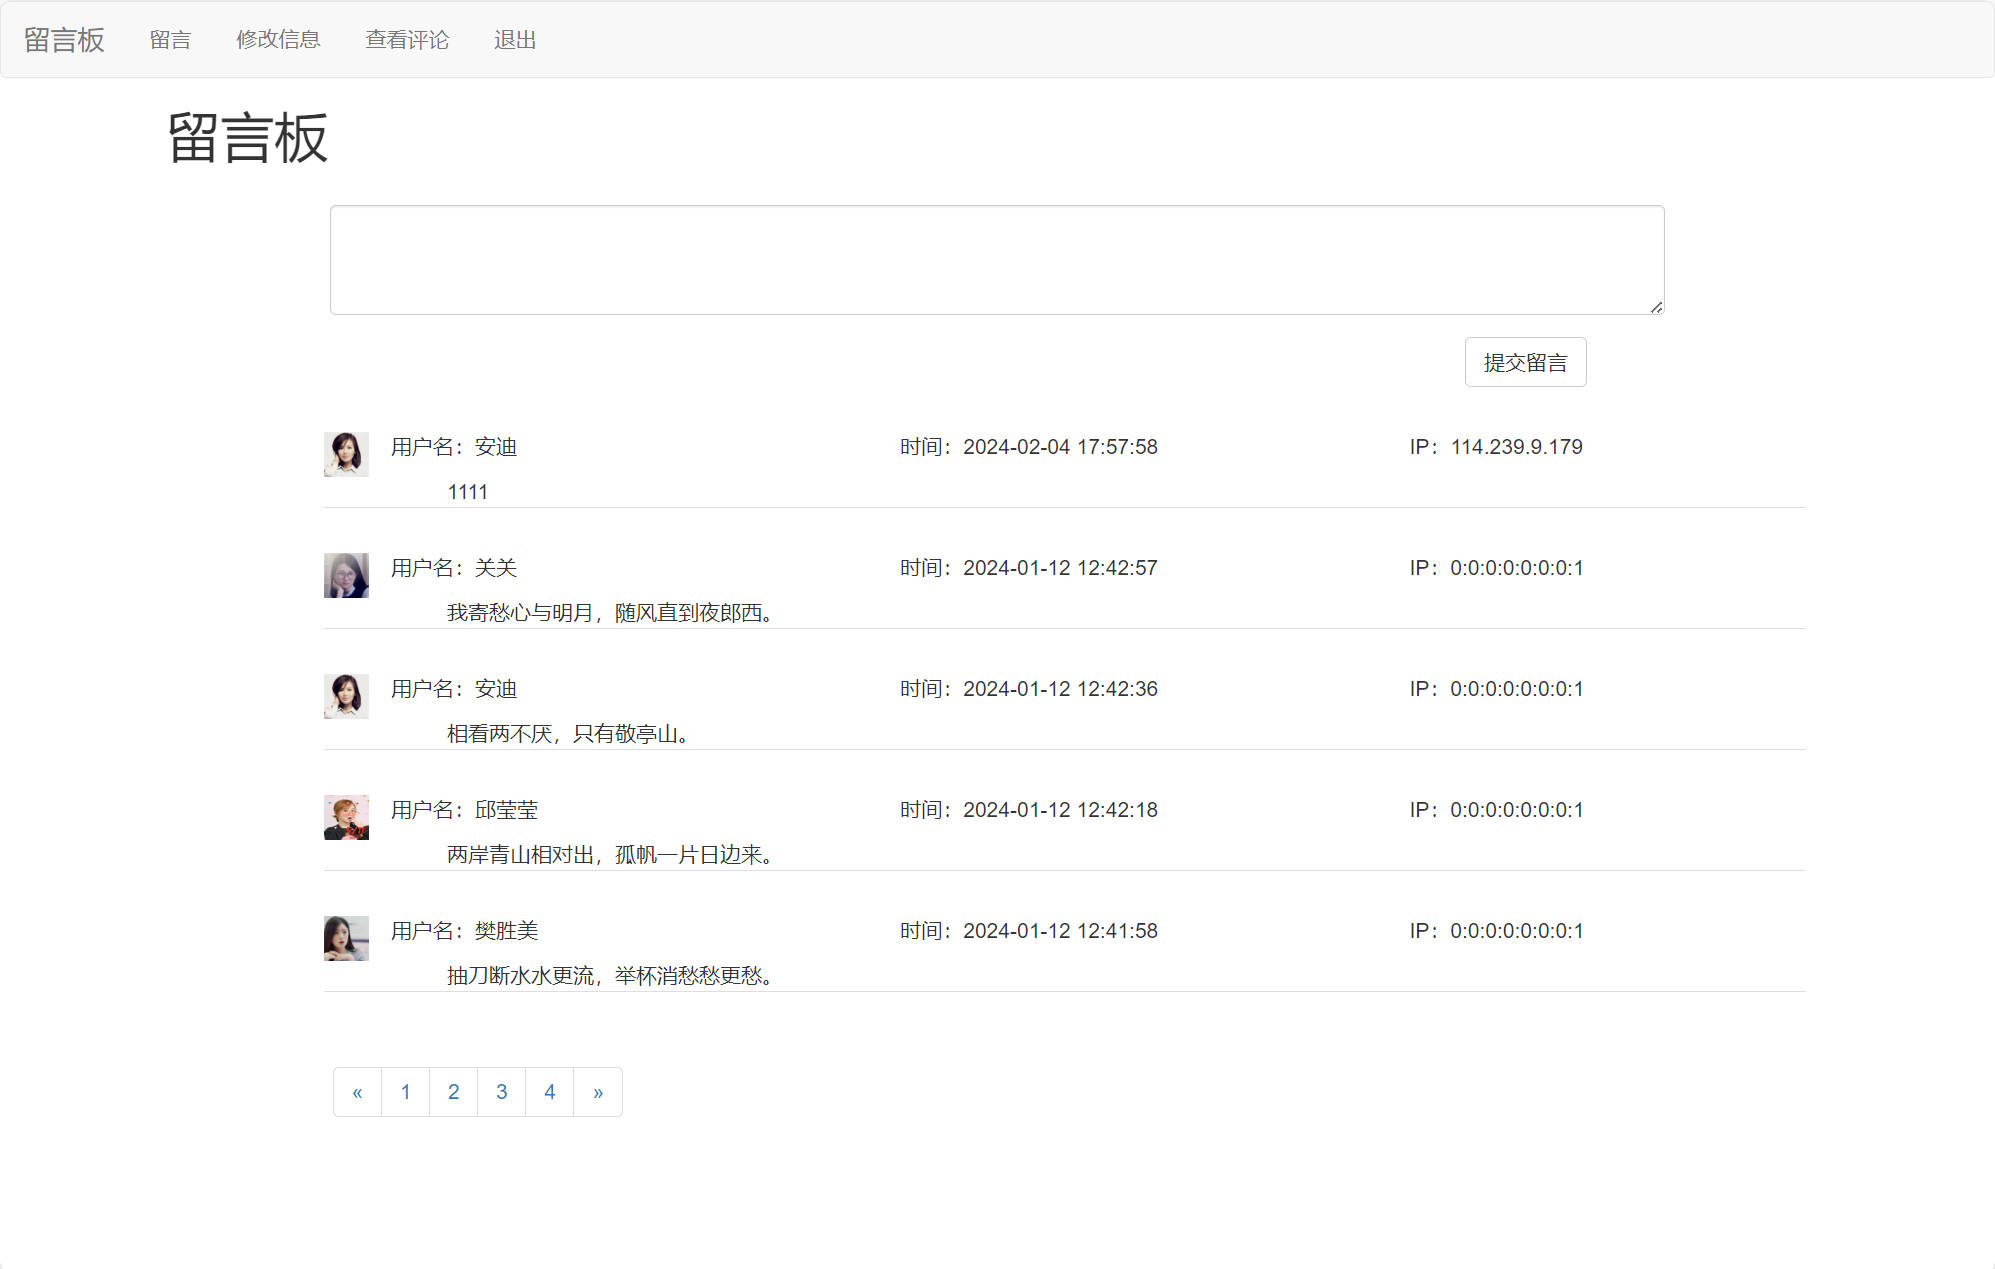
Task: Click the 留言板 navbar brand
Action: [64, 40]
